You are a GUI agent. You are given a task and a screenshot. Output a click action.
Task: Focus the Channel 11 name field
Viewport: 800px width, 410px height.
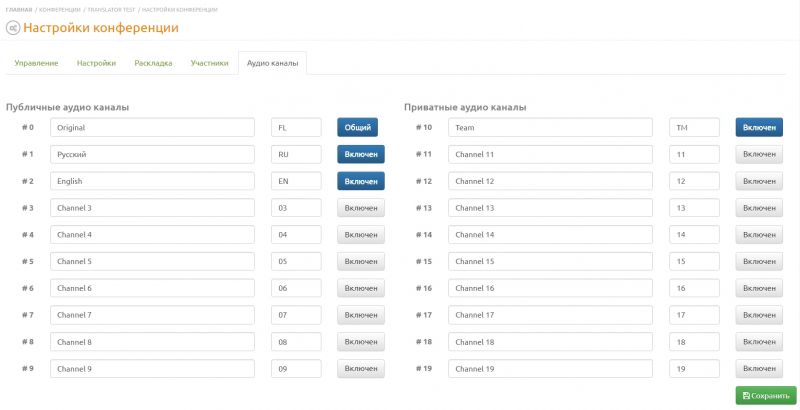click(x=551, y=154)
